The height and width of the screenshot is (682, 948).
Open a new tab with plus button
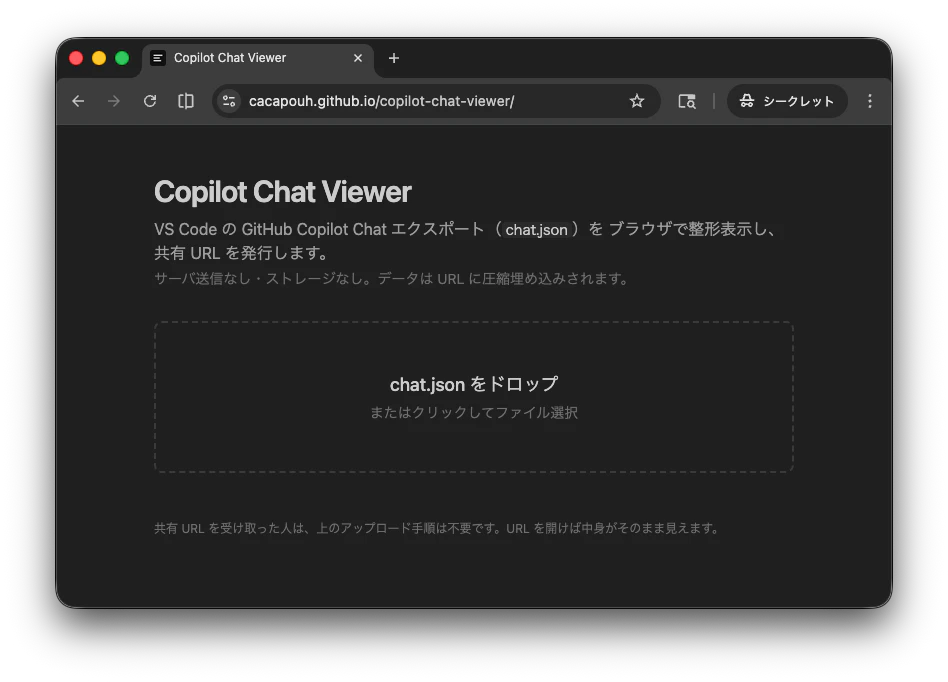pos(394,58)
